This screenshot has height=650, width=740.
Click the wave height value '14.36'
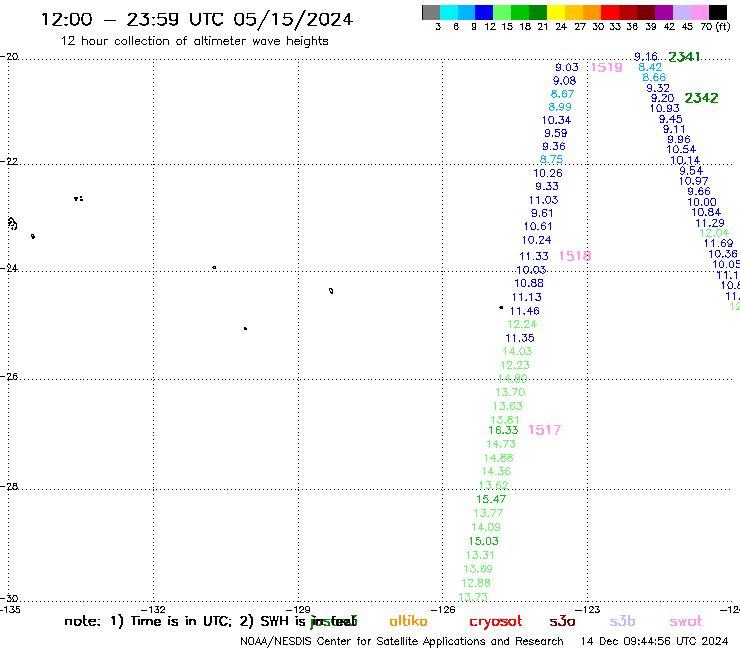point(496,471)
